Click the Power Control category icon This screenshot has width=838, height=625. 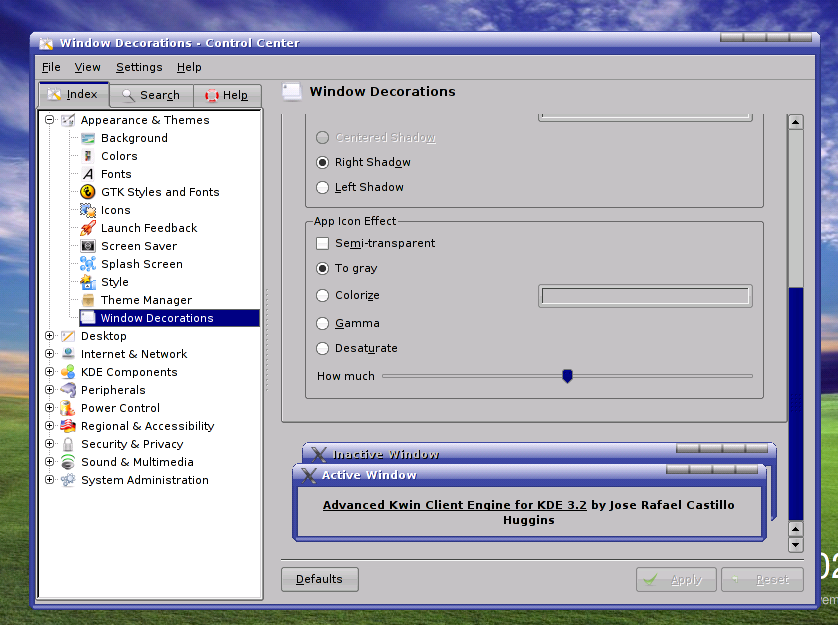pyautogui.click(x=68, y=408)
